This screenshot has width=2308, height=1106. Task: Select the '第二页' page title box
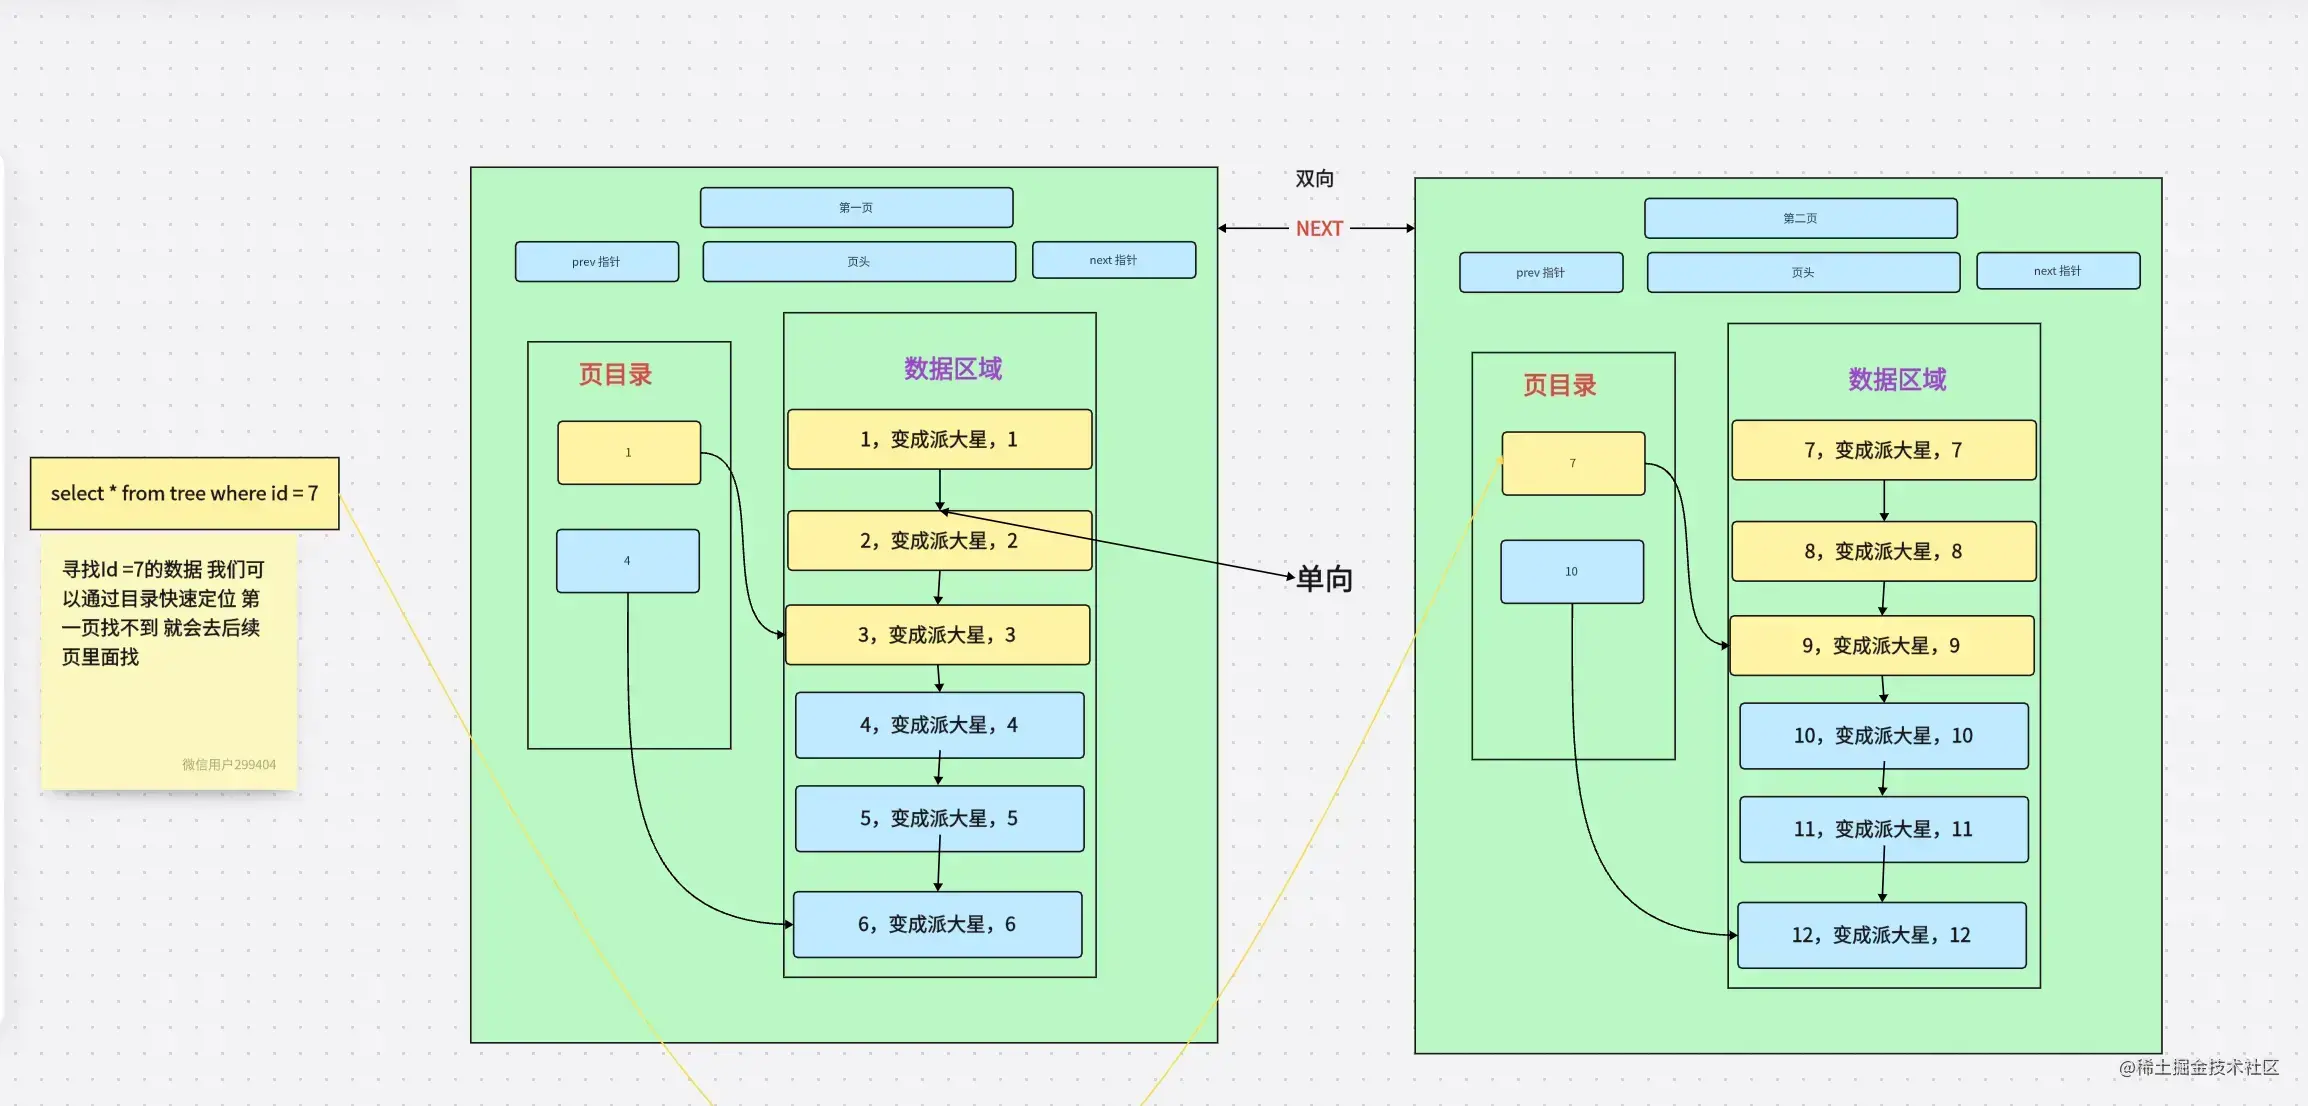[x=1800, y=218]
